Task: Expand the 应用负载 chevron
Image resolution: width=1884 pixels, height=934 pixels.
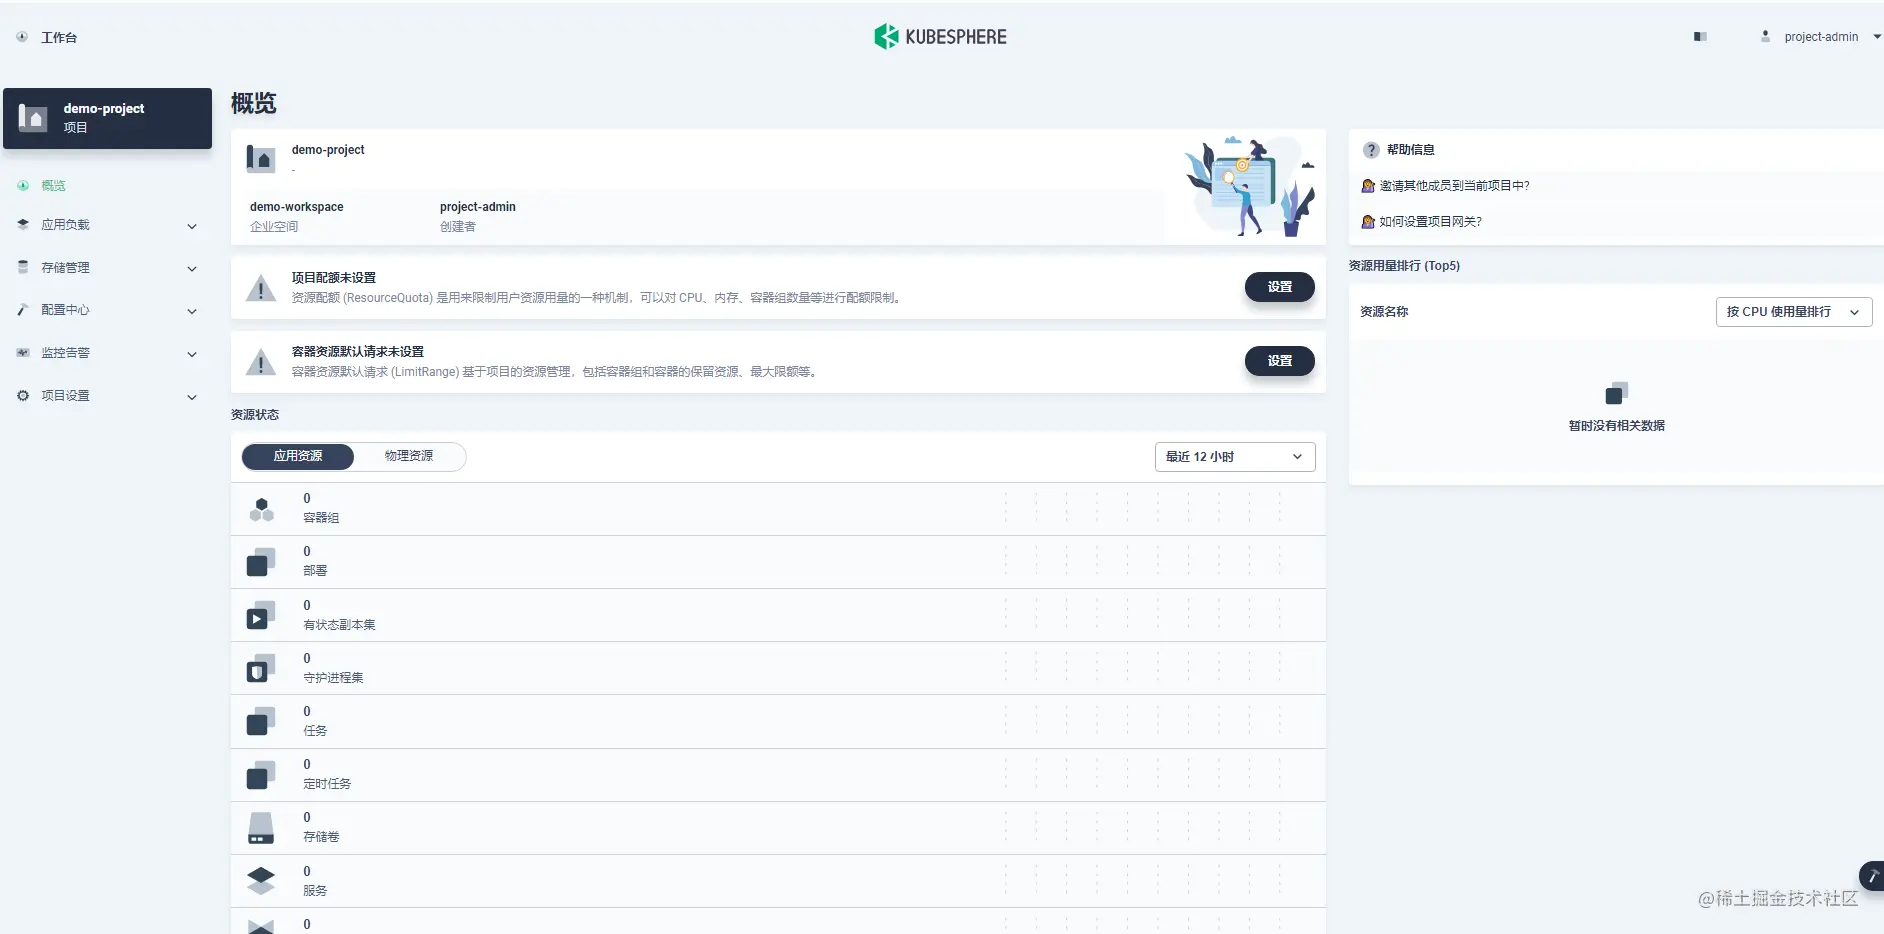Action: coord(192,226)
